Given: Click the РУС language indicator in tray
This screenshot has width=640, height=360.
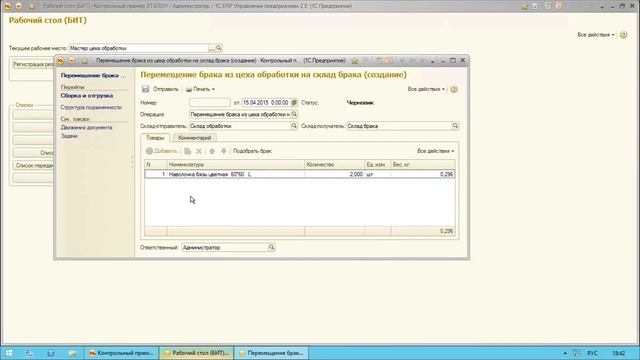Looking at the screenshot, I should [x=593, y=353].
